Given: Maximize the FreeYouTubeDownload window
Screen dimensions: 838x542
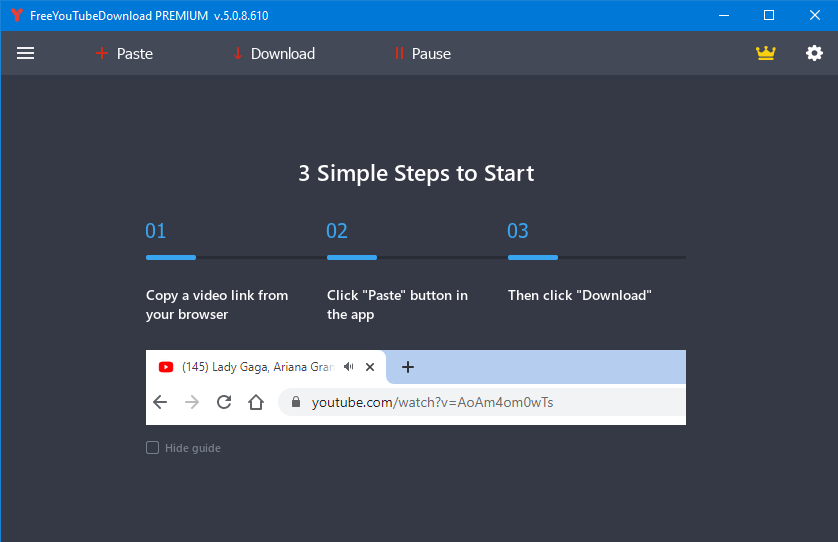Looking at the screenshot, I should (769, 15).
